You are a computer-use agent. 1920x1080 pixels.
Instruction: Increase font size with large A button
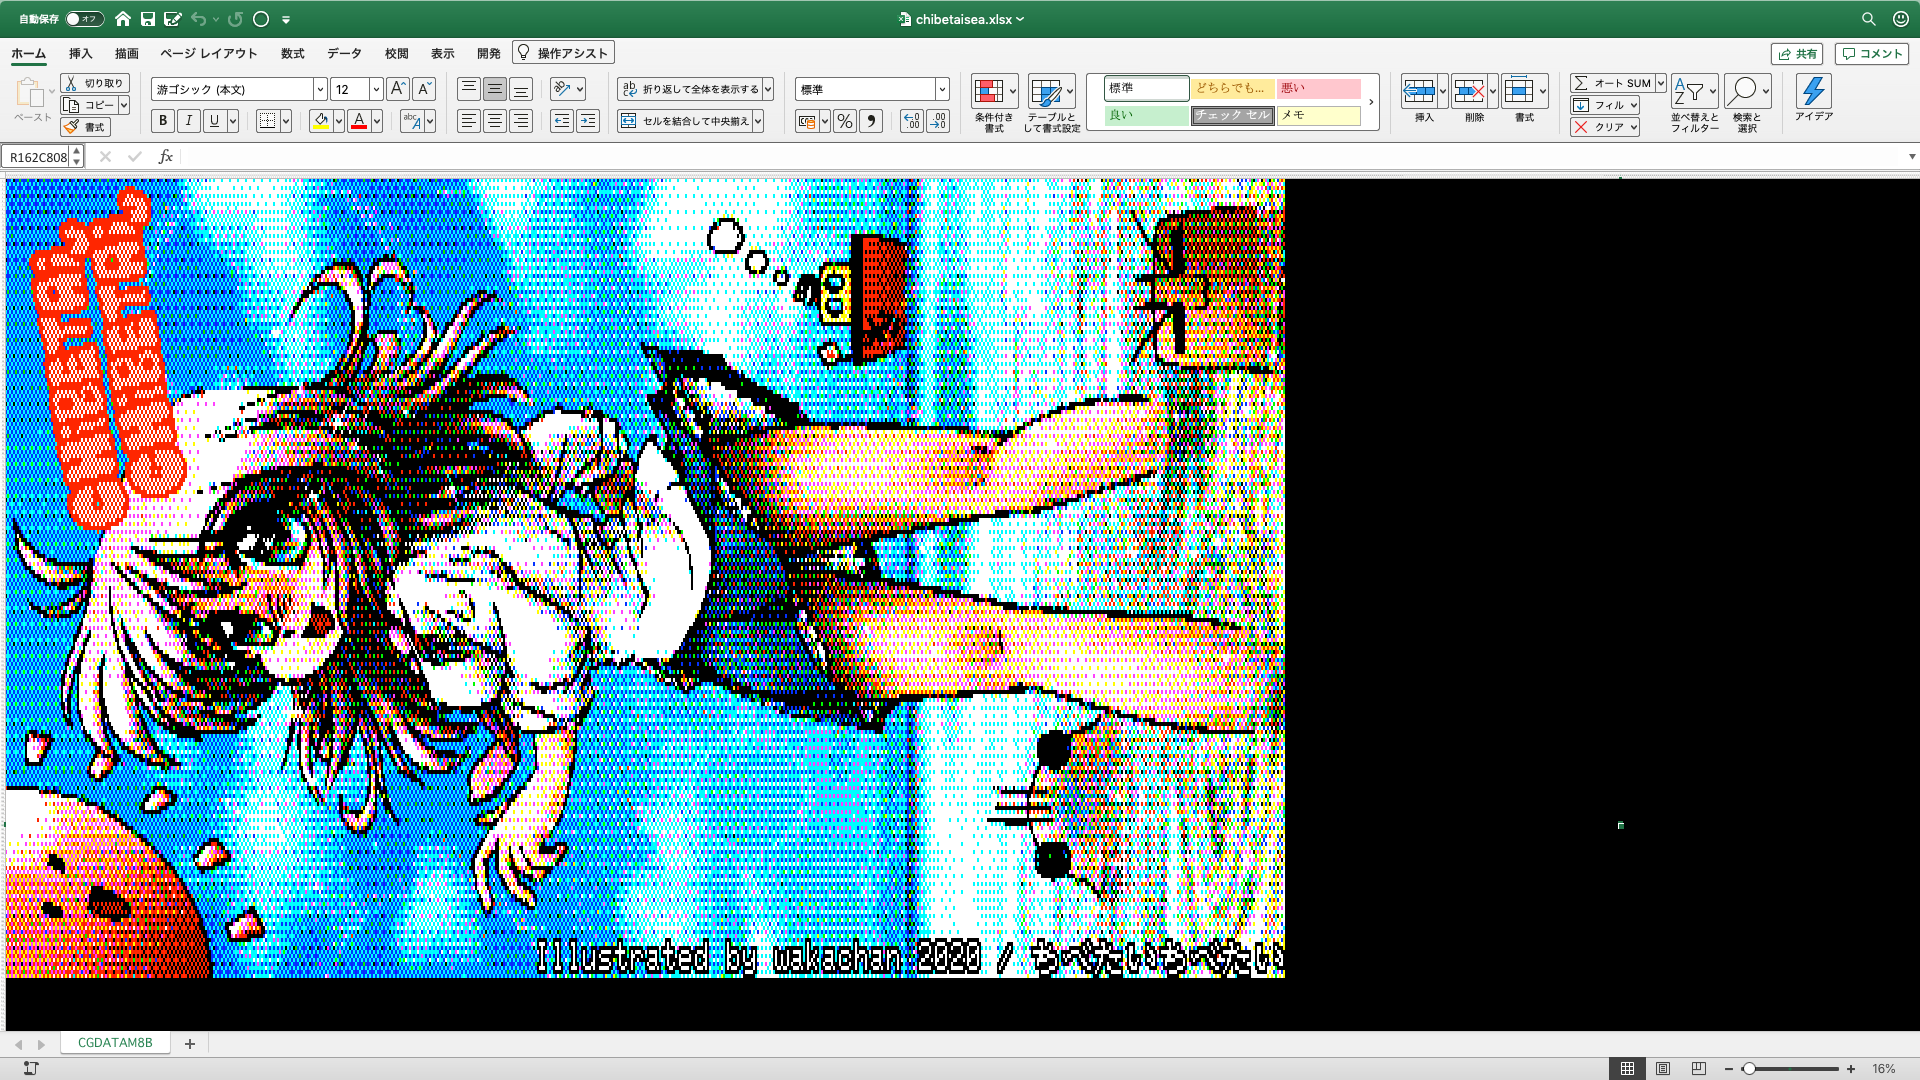(x=398, y=89)
